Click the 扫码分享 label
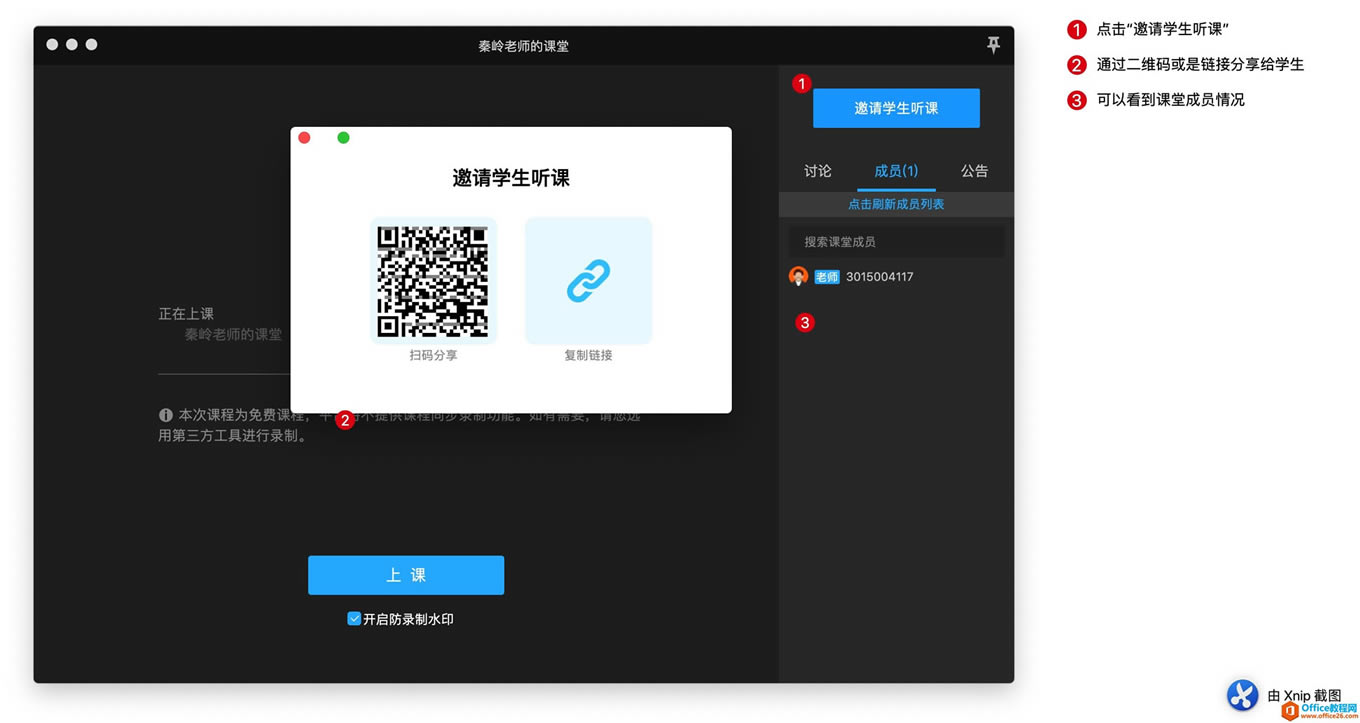This screenshot has height=723, width=1360. click(x=433, y=355)
